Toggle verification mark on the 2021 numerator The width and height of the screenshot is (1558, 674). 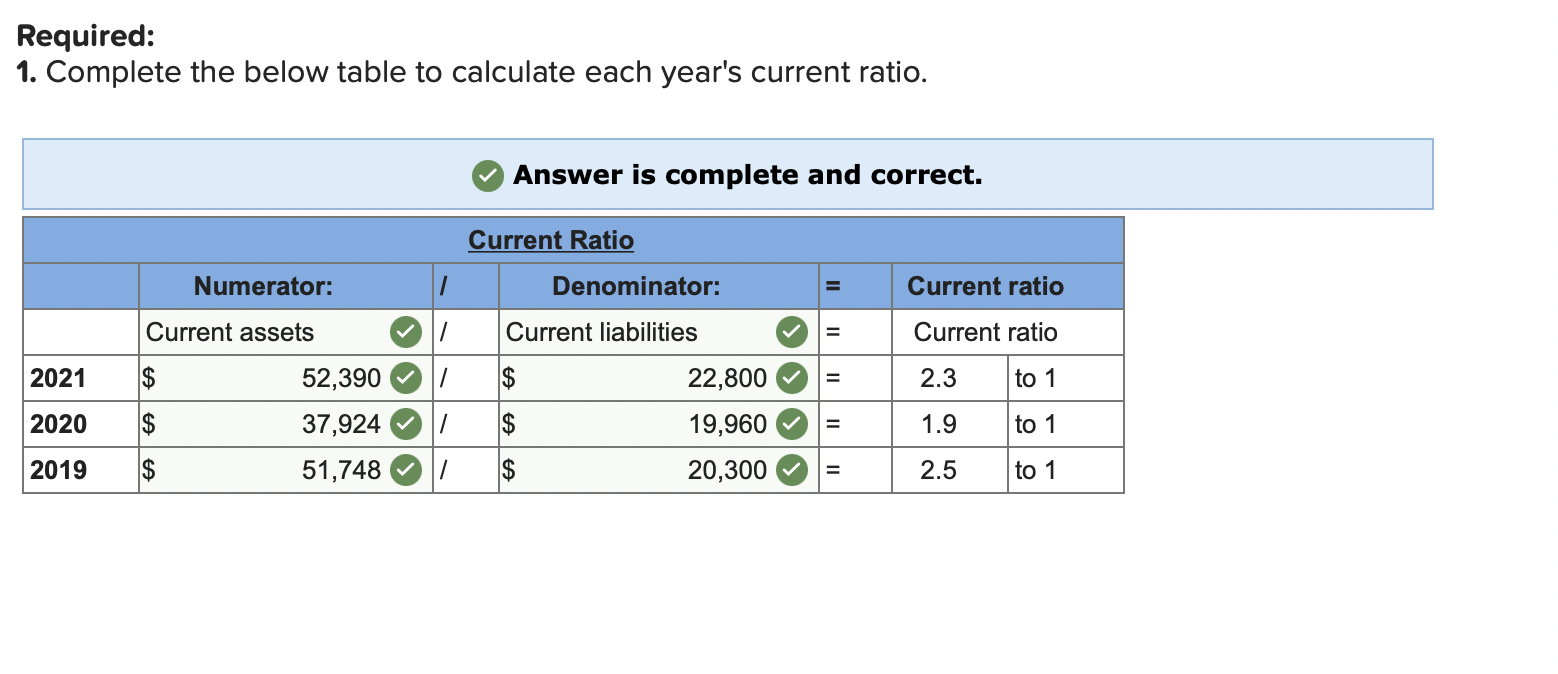405,378
